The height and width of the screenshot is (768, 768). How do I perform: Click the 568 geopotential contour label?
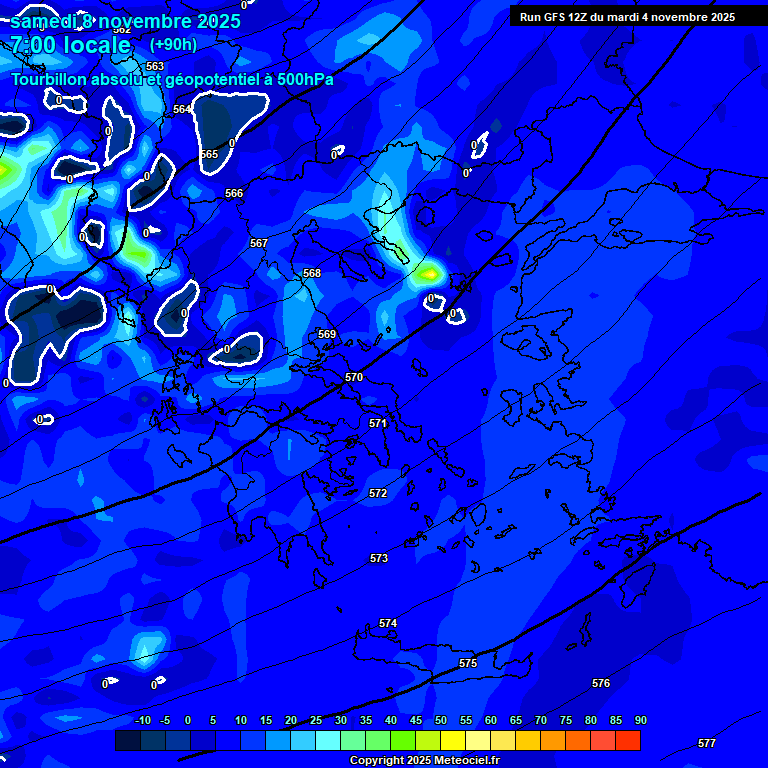click(x=312, y=273)
